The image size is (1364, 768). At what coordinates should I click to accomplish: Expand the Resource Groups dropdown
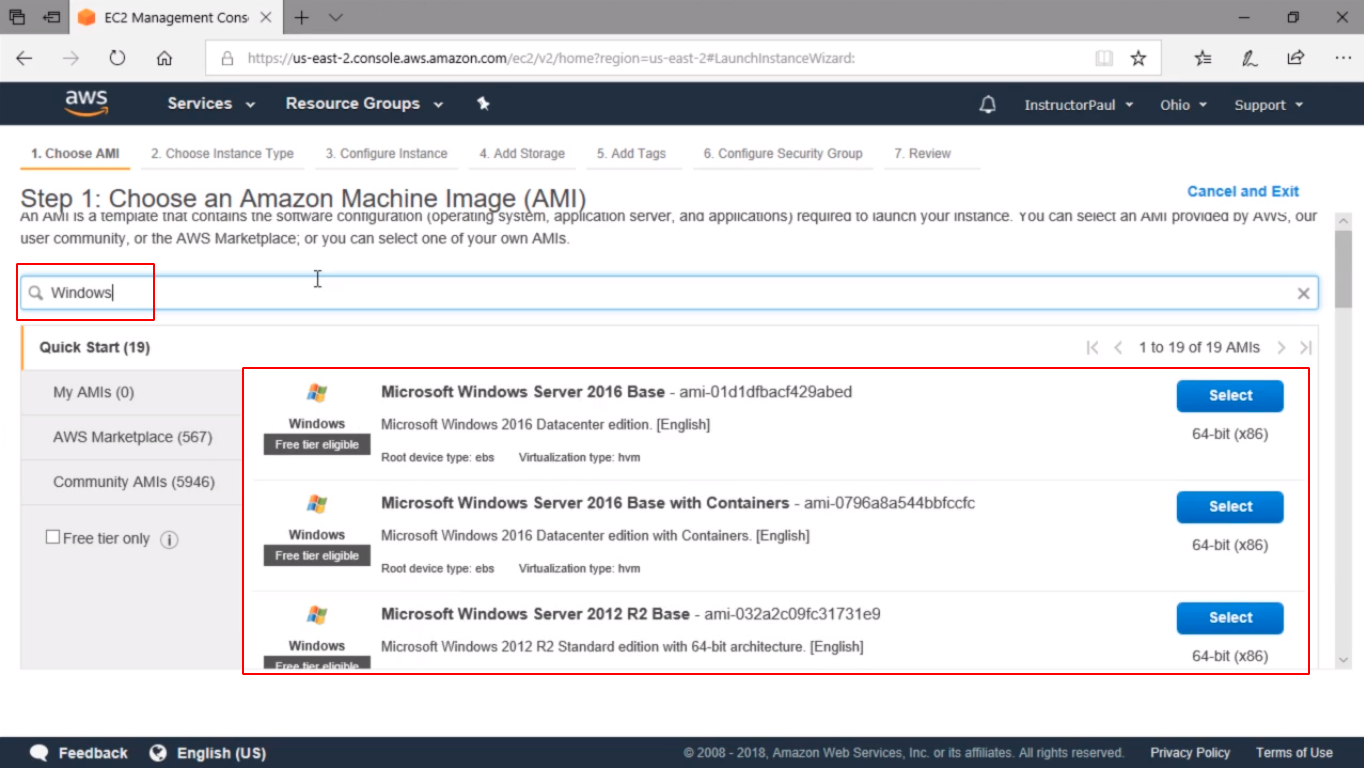tap(365, 104)
